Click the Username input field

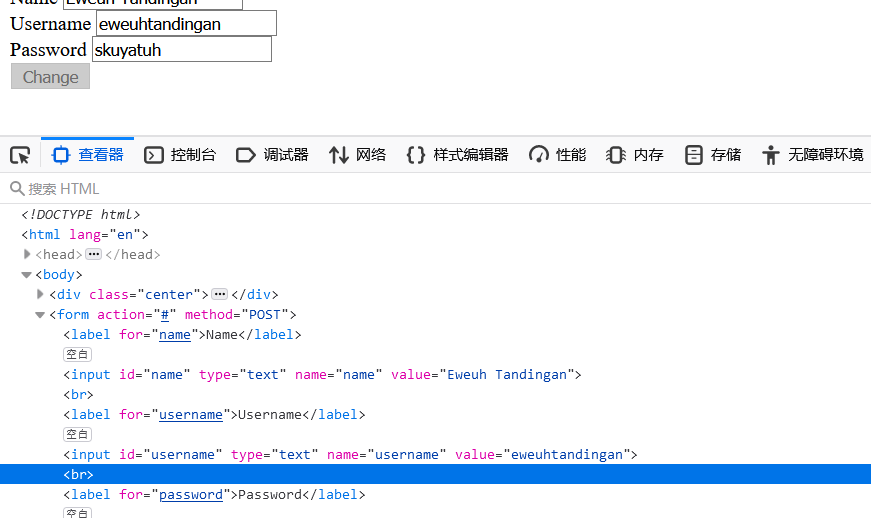(186, 24)
